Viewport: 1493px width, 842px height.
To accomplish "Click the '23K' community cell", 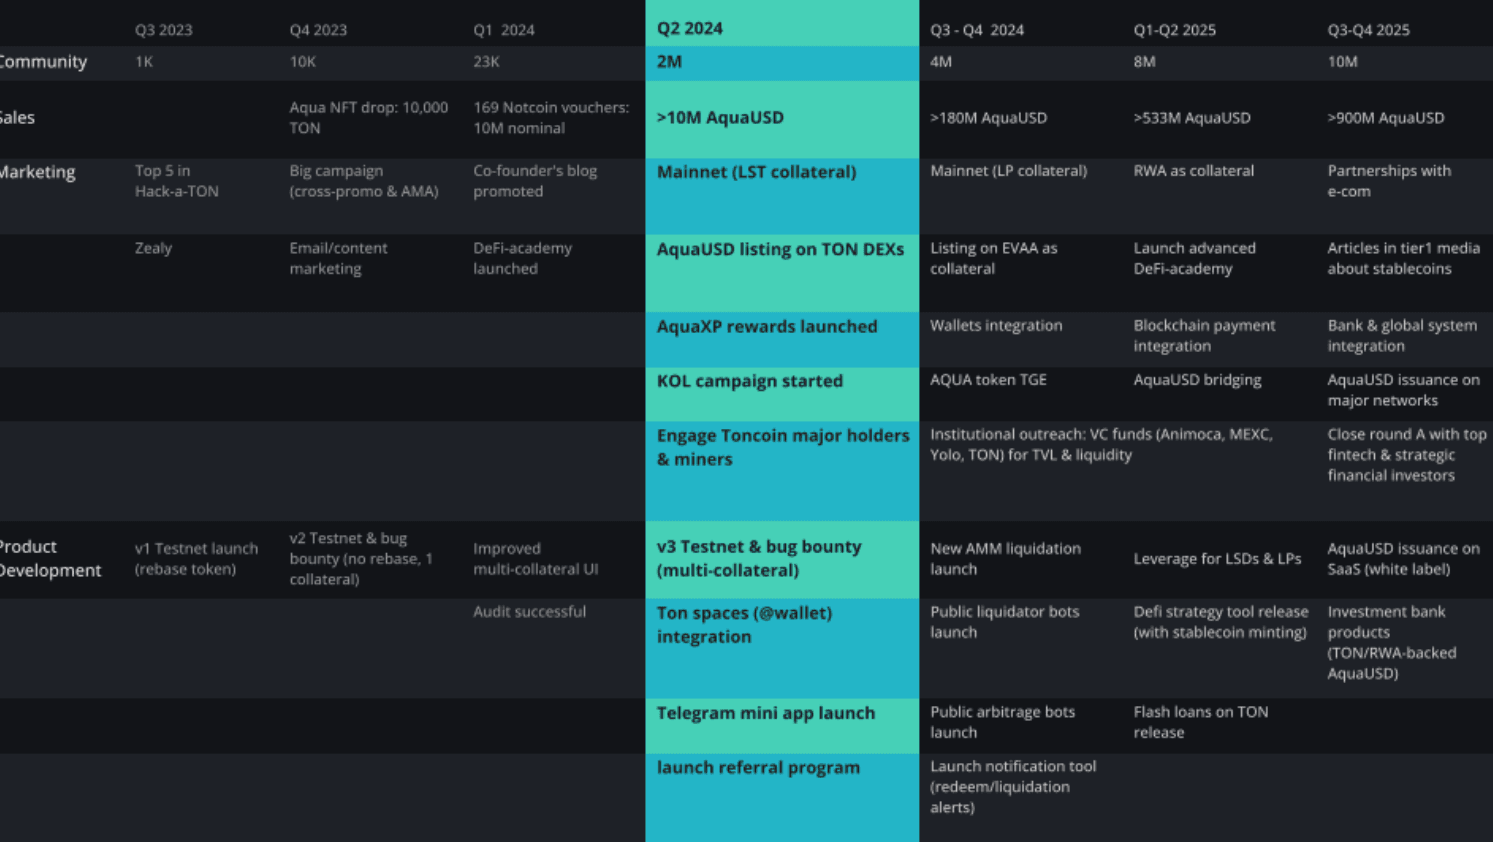I will click(x=486, y=62).
